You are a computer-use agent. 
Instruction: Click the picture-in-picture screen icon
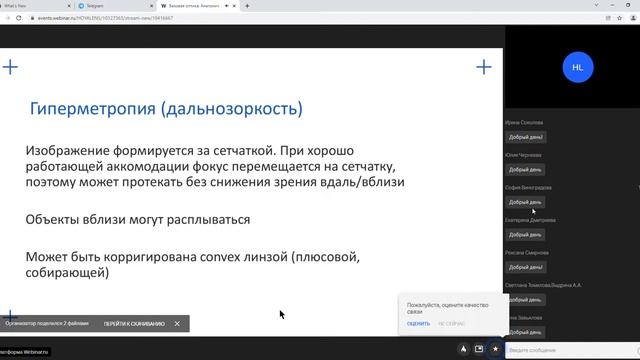click(479, 349)
